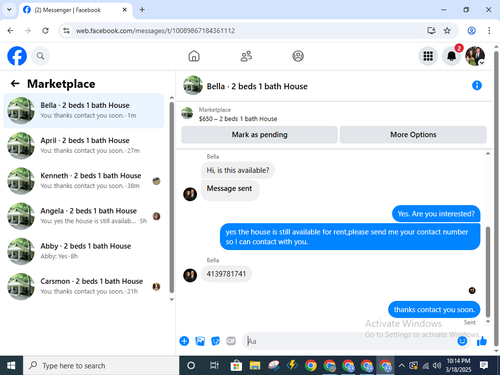The height and width of the screenshot is (375, 500).
Task: Choose a GIF in the composer
Action: [x=231, y=341]
